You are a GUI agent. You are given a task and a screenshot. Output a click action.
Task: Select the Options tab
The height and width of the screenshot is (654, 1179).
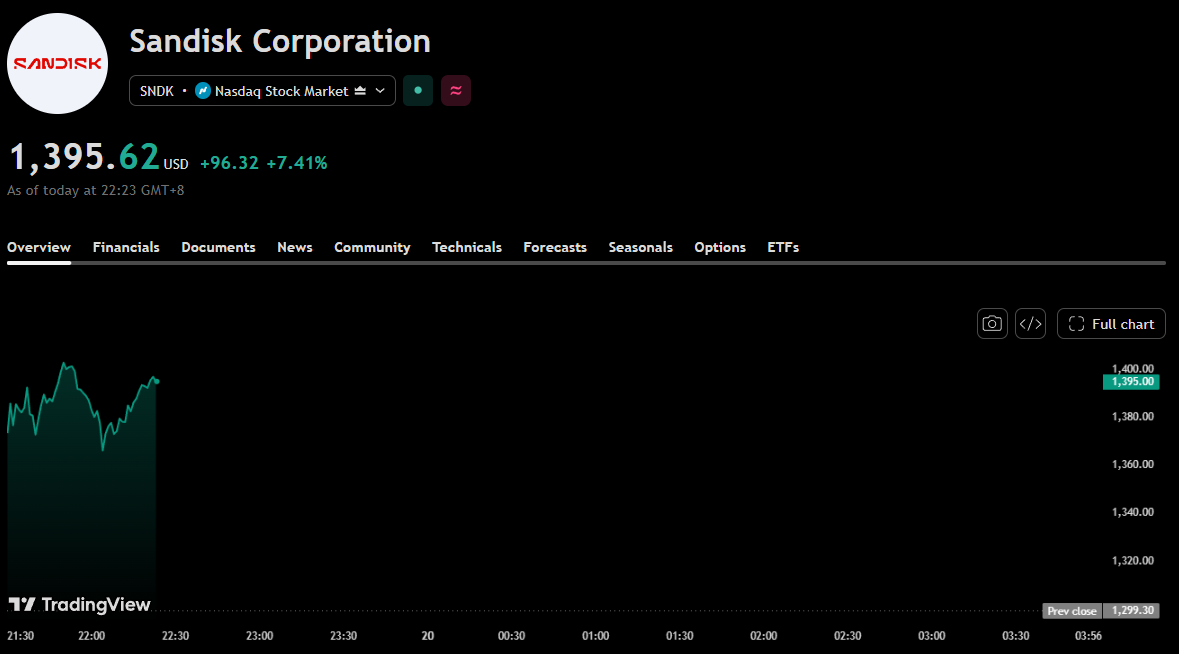(720, 247)
